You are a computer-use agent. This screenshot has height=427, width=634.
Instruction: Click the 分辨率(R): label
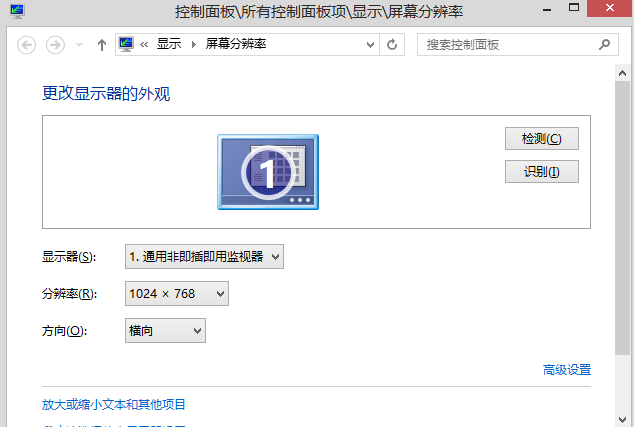70,294
